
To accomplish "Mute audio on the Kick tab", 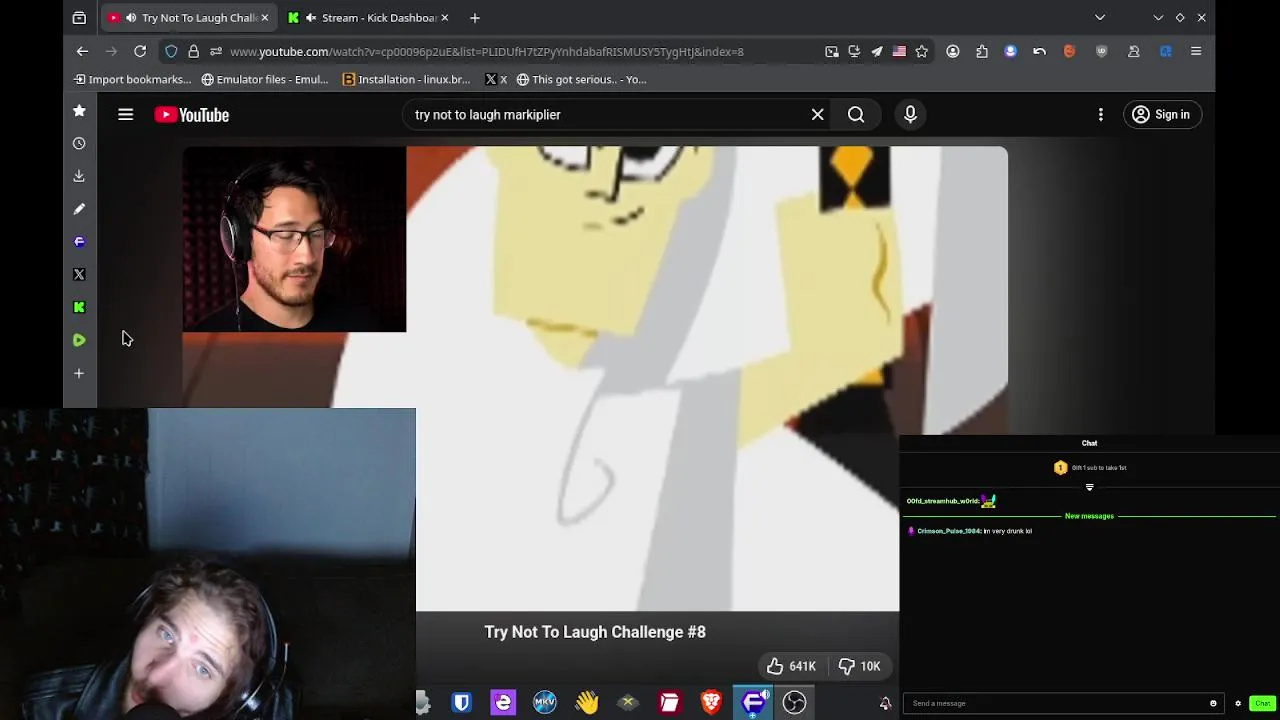I will 312,17.
